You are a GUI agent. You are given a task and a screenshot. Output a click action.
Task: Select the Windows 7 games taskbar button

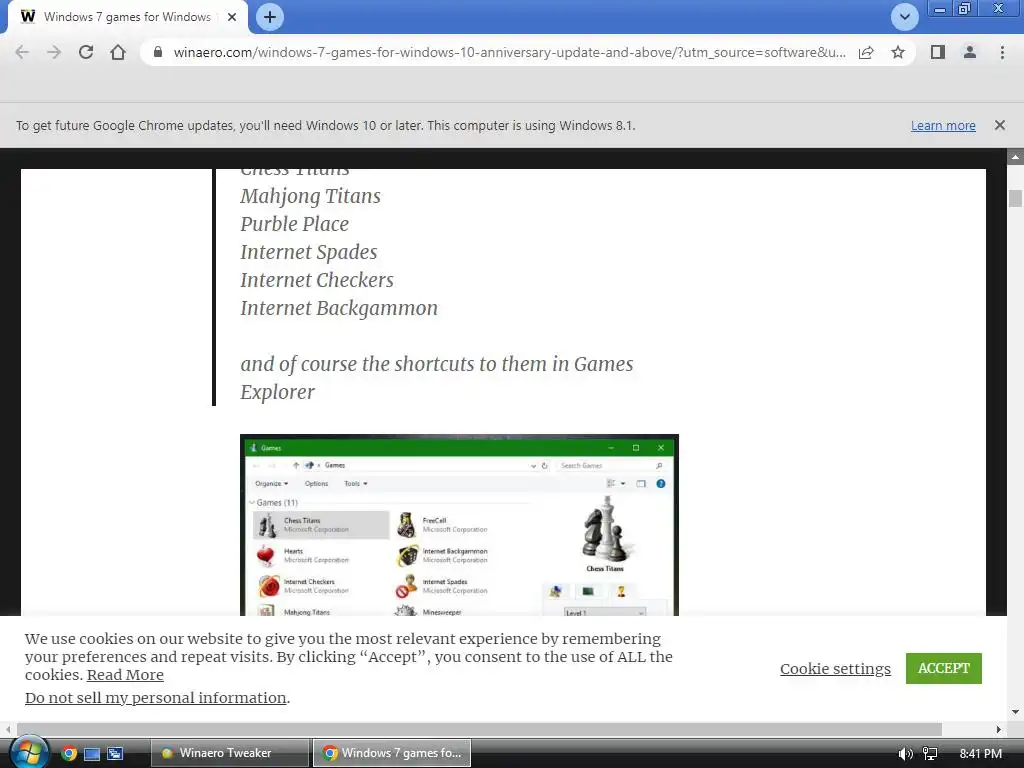pyautogui.click(x=392, y=753)
